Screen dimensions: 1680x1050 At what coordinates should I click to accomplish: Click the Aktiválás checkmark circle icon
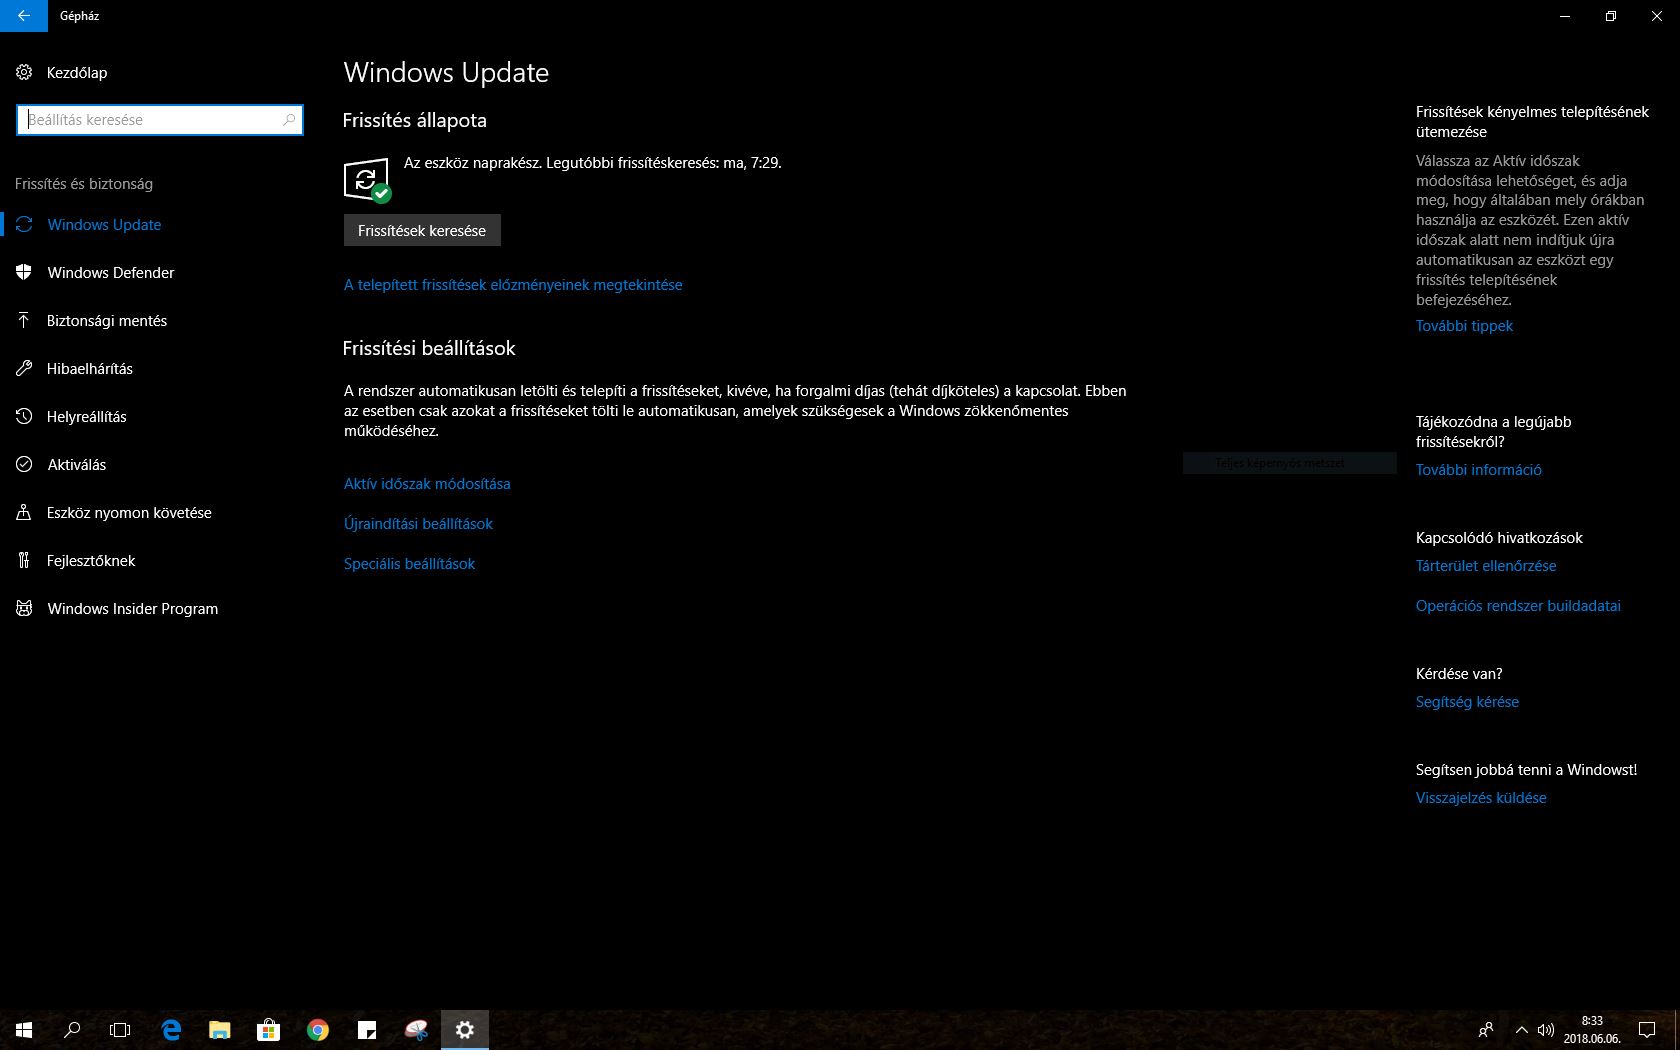pyautogui.click(x=24, y=465)
